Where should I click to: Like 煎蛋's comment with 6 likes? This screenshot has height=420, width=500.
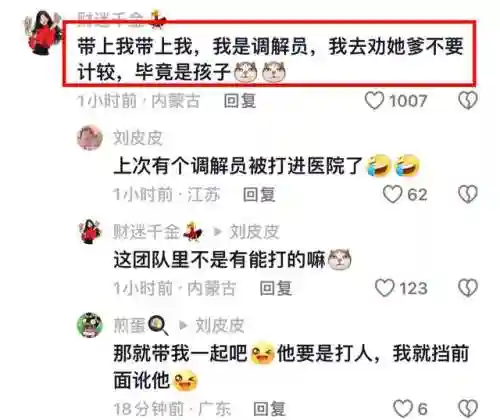tap(403, 409)
